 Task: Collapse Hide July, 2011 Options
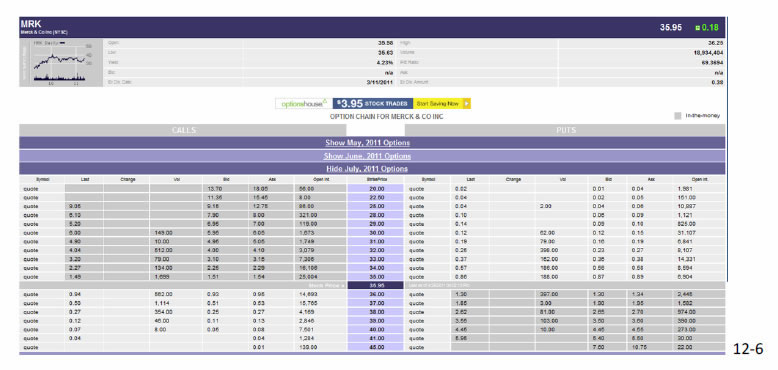pyautogui.click(x=367, y=169)
